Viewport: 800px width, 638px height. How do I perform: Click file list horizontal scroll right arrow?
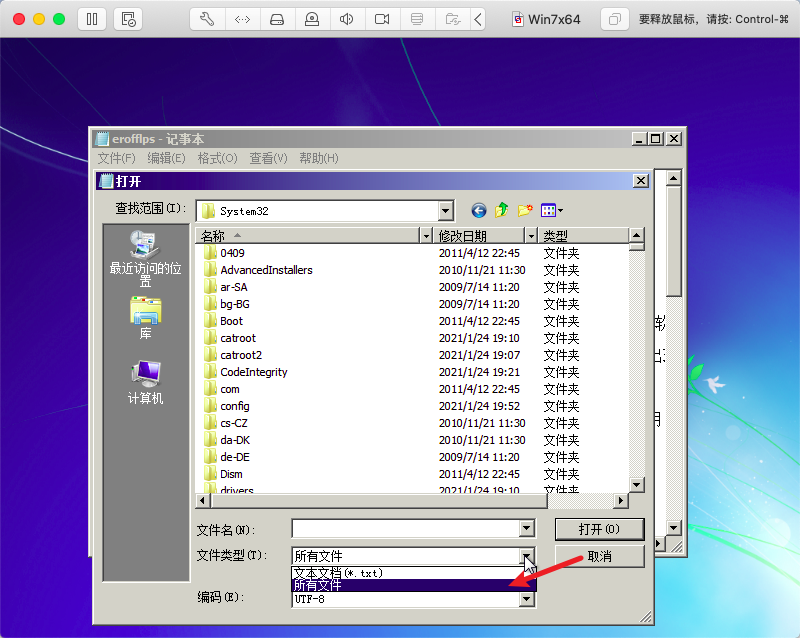click(620, 501)
